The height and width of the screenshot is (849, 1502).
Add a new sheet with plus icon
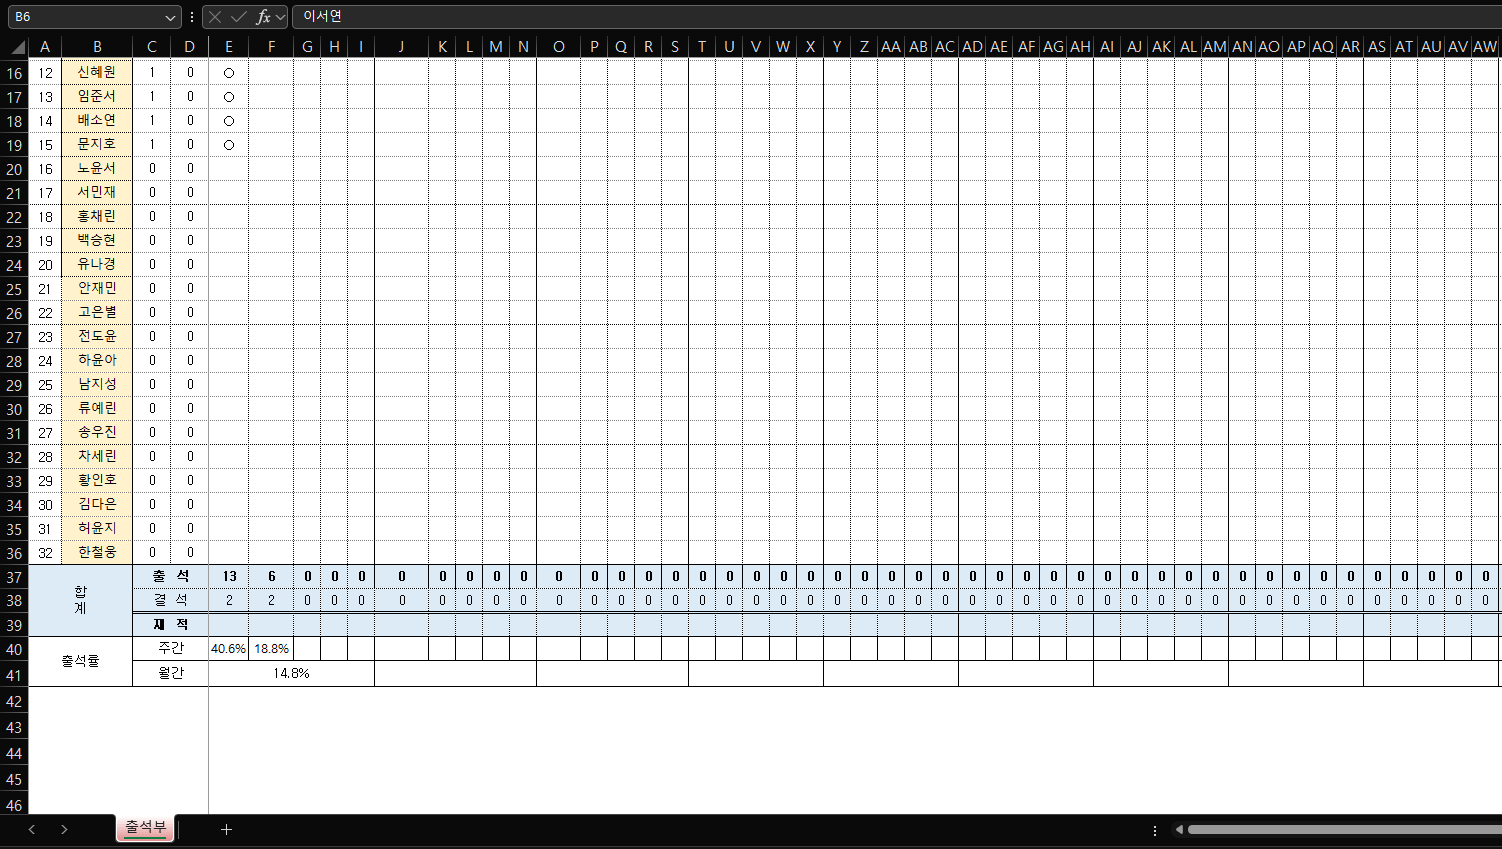click(x=226, y=829)
